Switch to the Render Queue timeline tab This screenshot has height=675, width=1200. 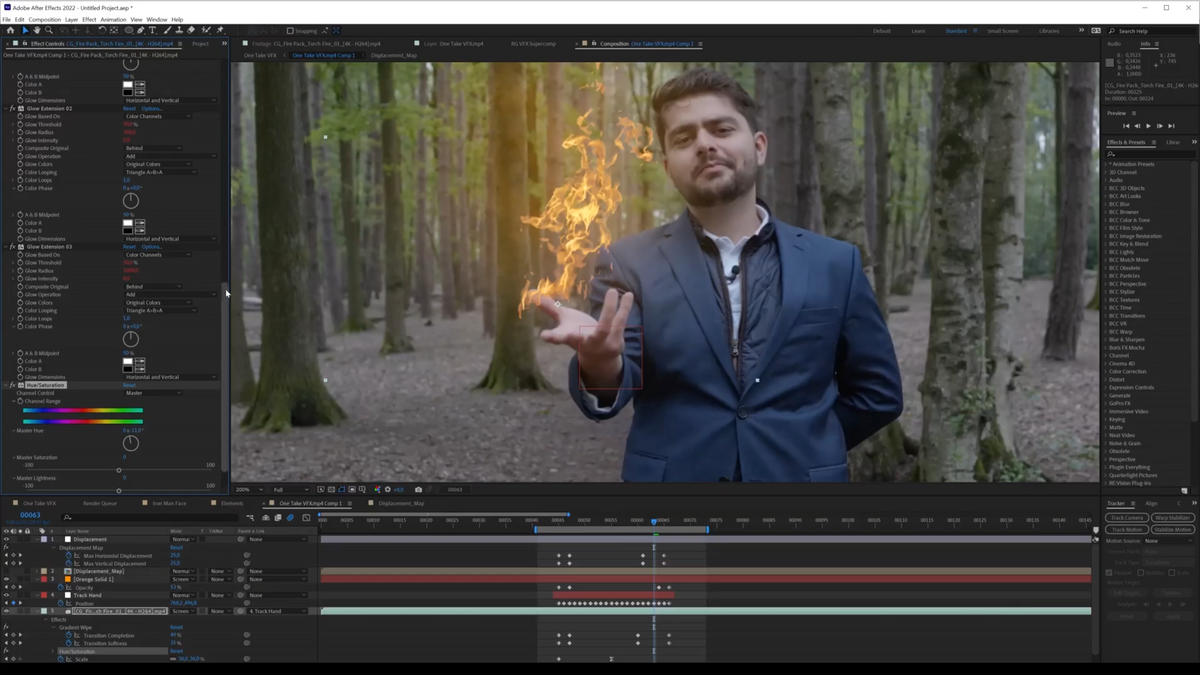pos(100,504)
